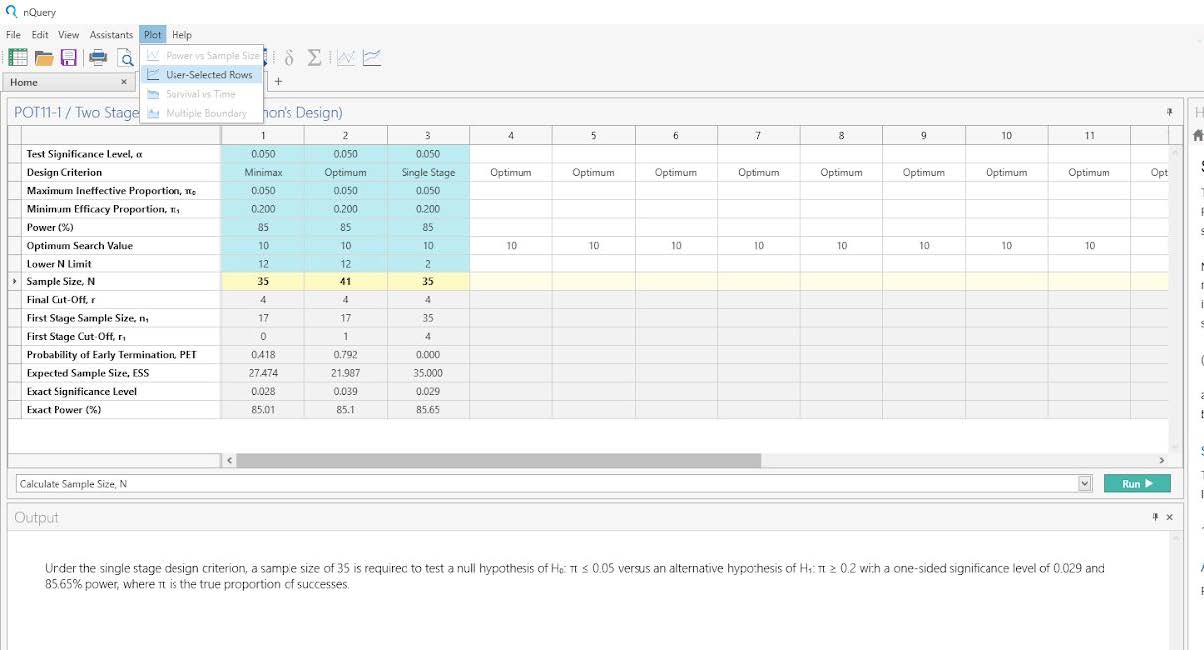Click the delta symbol toolbar icon
Screen dimensions: 1204x650
point(289,57)
